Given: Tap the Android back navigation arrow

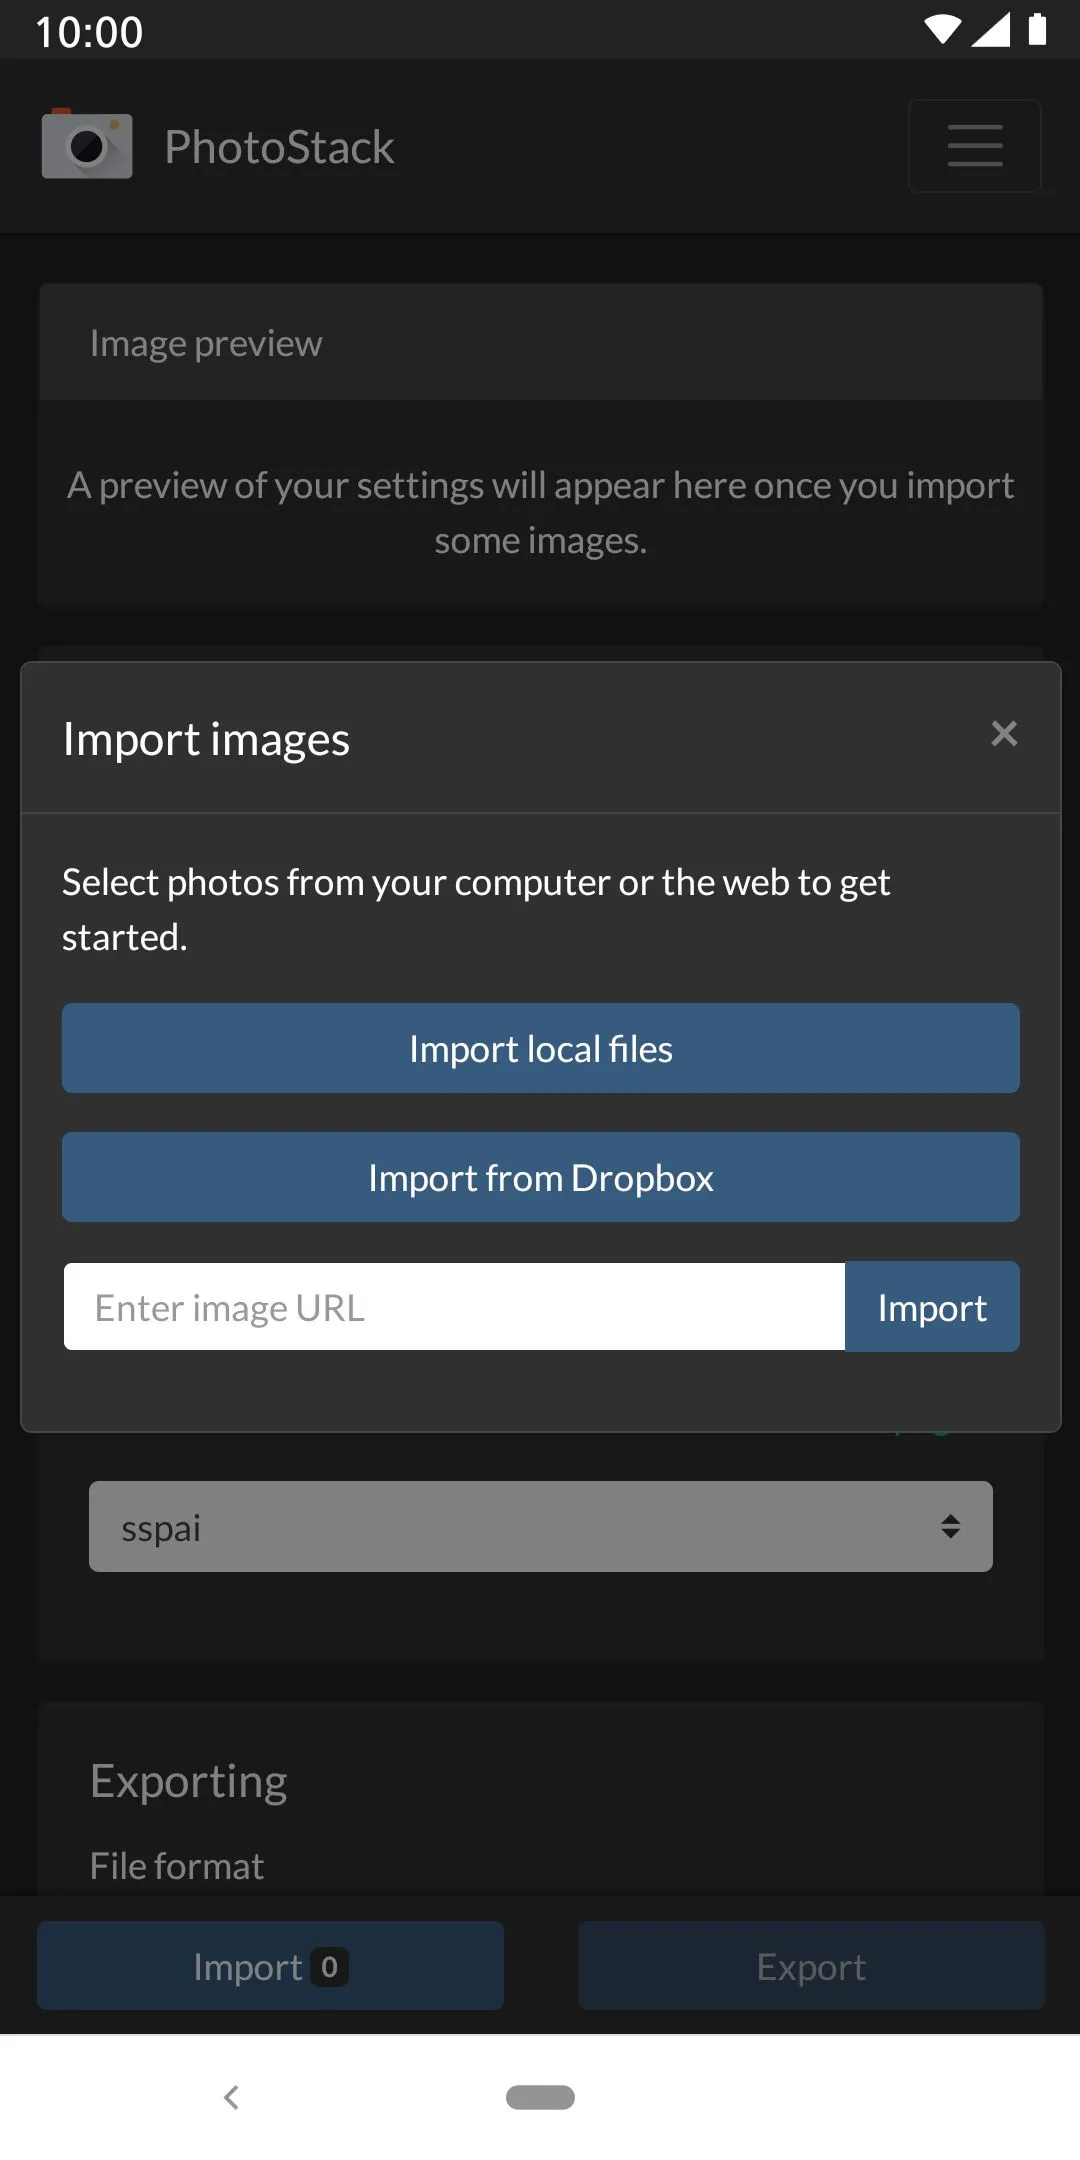Looking at the screenshot, I should 232,2097.
